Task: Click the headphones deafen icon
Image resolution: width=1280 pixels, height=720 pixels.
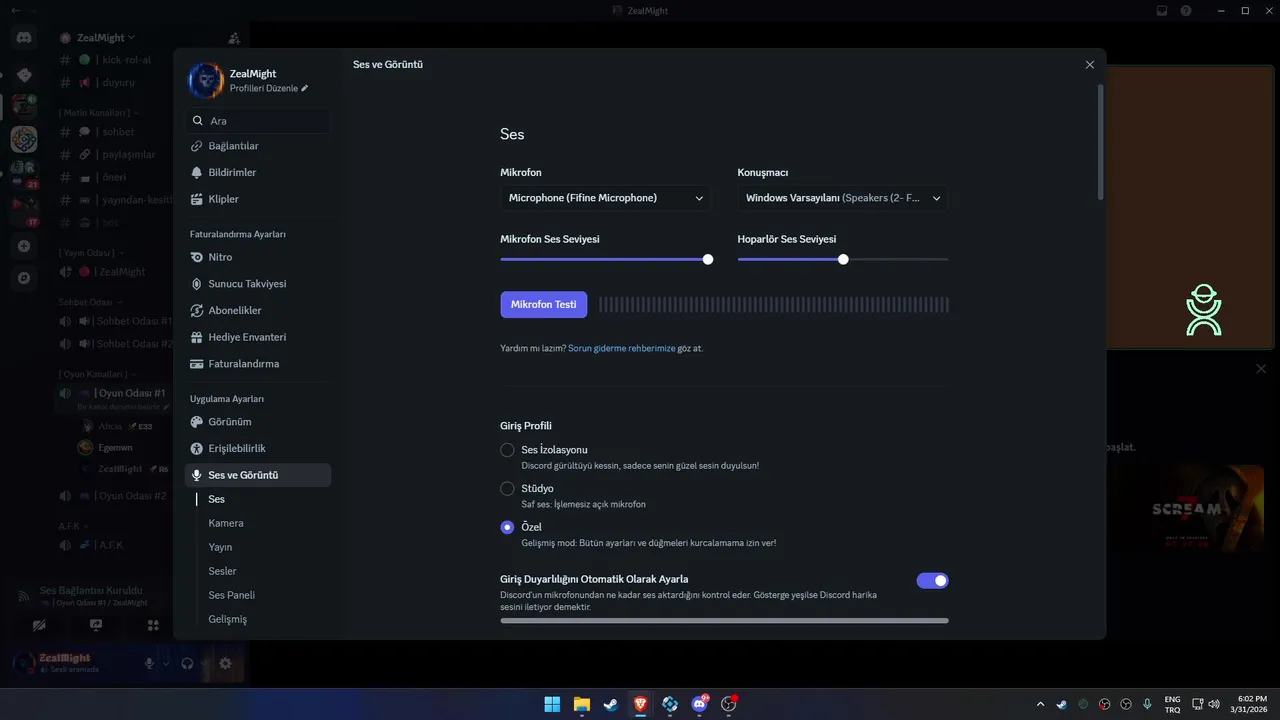Action: (x=187, y=663)
